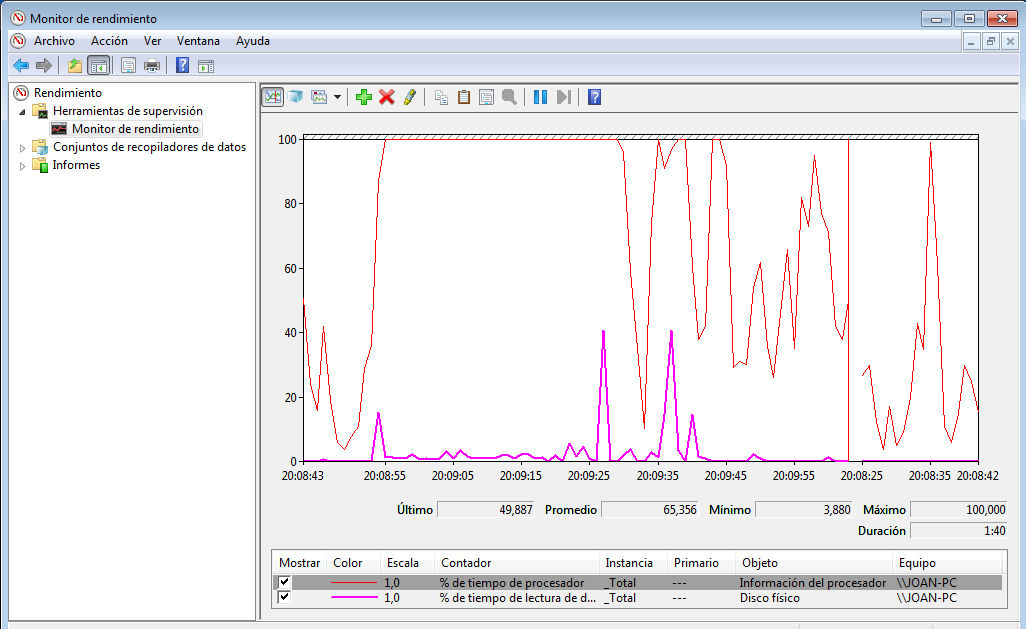
Task: Open the Archivo menu
Action: pyautogui.click(x=54, y=41)
